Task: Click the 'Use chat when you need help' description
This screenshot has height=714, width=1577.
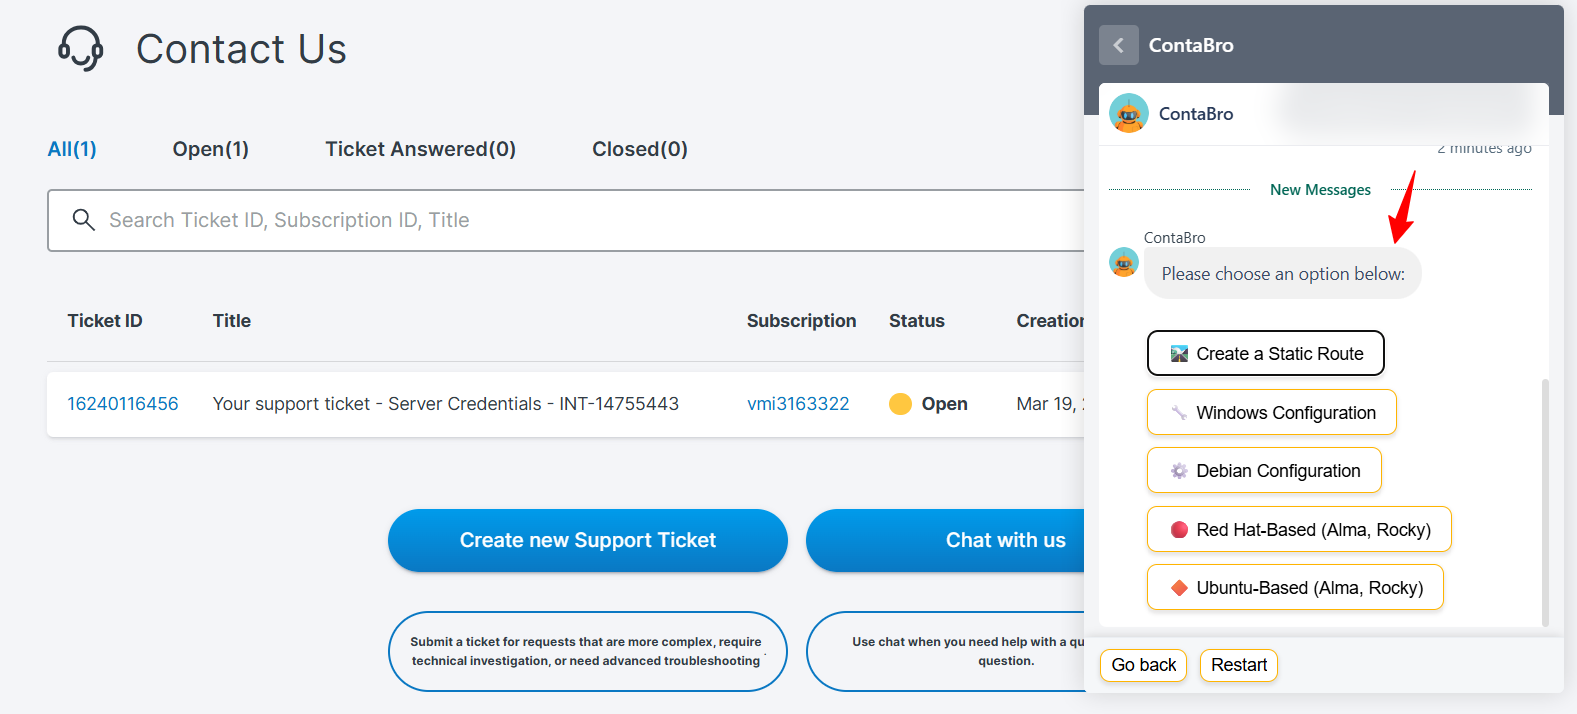Action: (x=946, y=651)
